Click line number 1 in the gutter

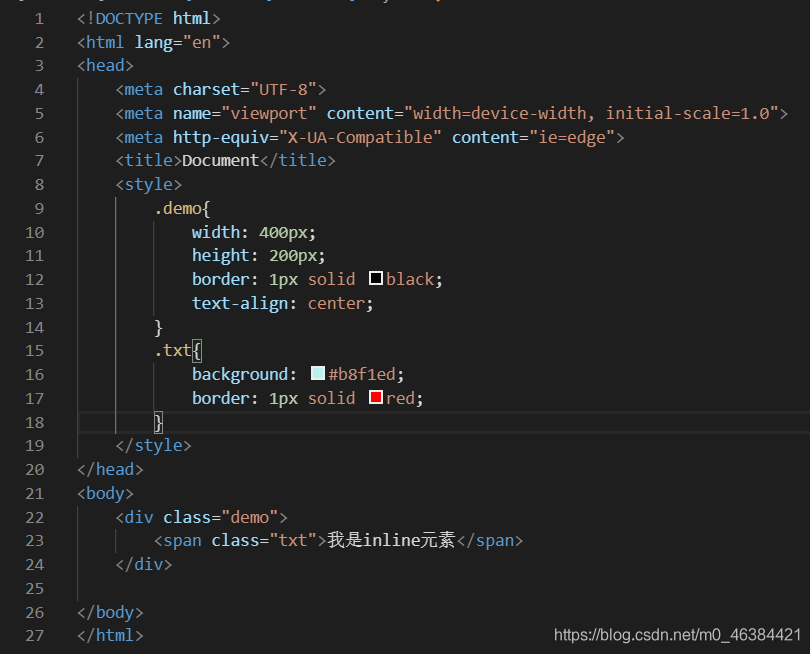coord(38,18)
